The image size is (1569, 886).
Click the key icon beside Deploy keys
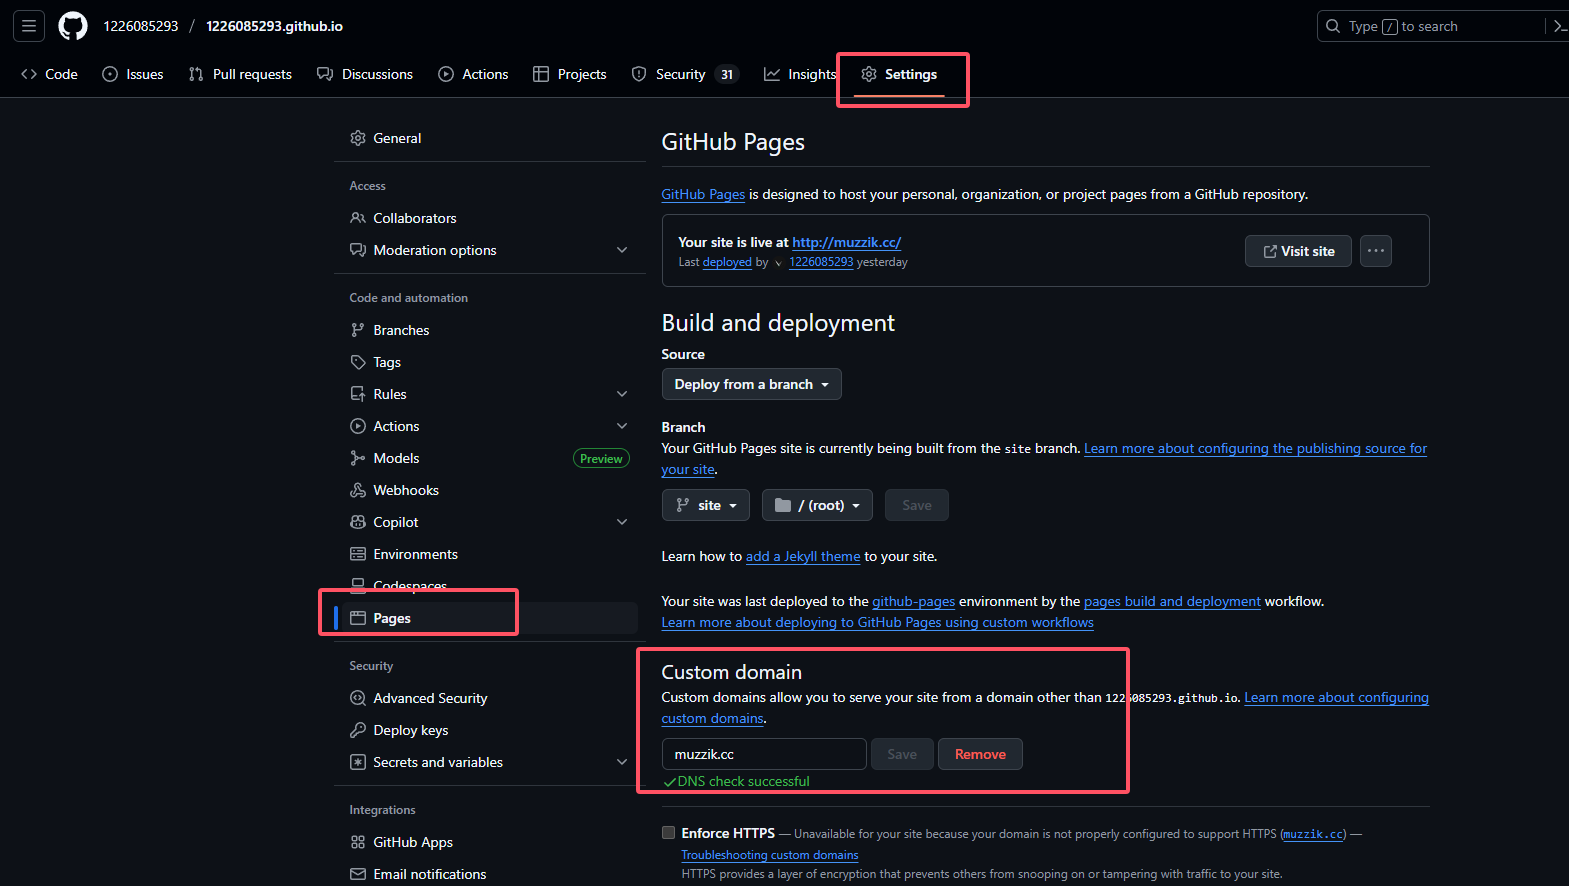(358, 730)
